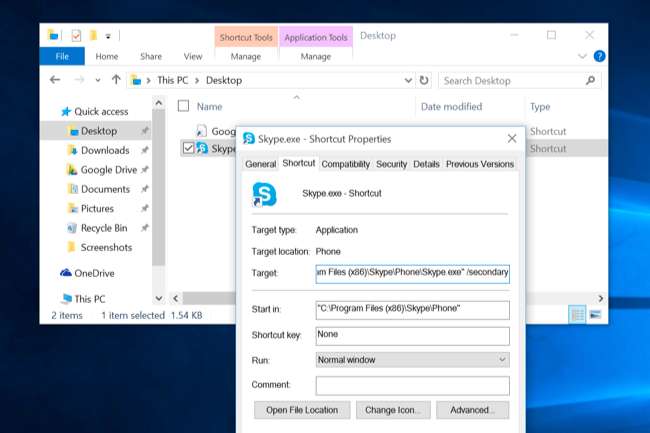
Task: Click into the Target text field
Action: [412, 272]
